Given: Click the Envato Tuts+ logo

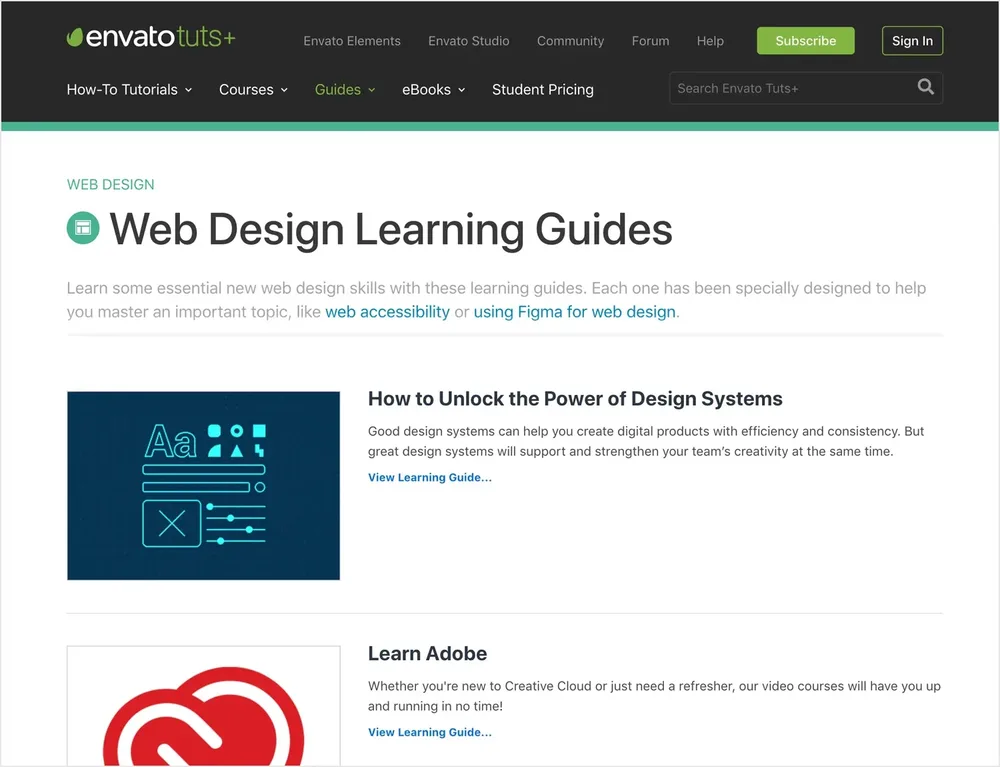Looking at the screenshot, I should pos(151,37).
